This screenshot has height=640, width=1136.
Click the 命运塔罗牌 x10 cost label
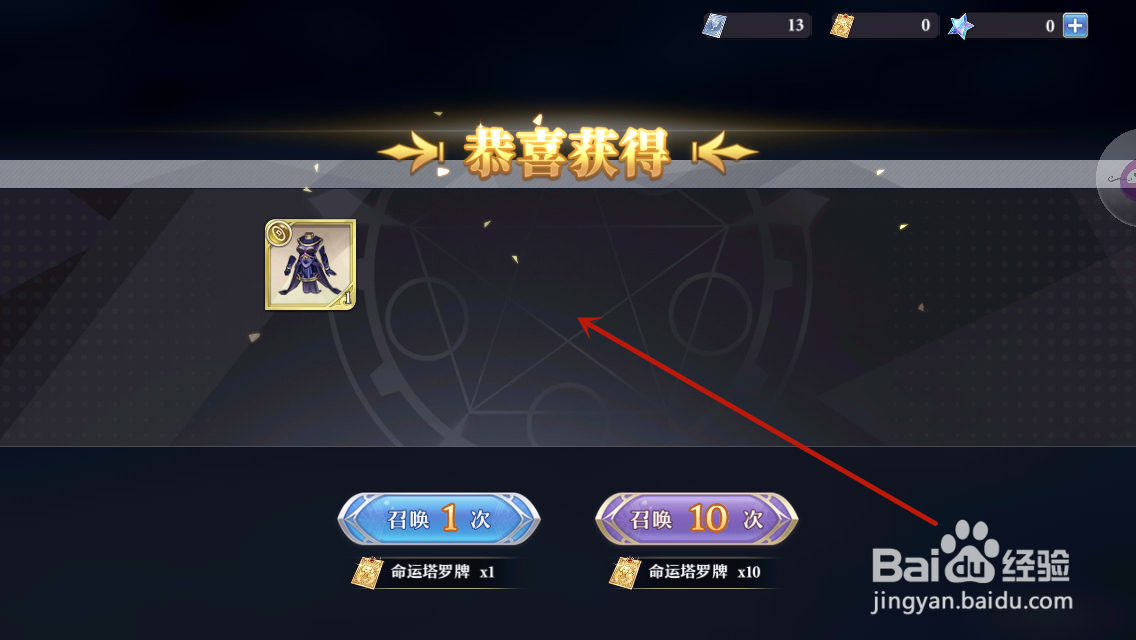(704, 572)
